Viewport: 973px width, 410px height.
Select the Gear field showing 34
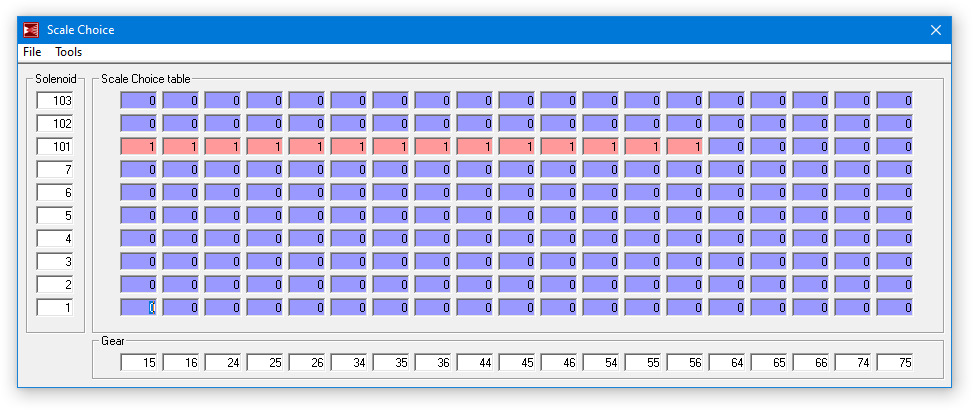click(349, 363)
